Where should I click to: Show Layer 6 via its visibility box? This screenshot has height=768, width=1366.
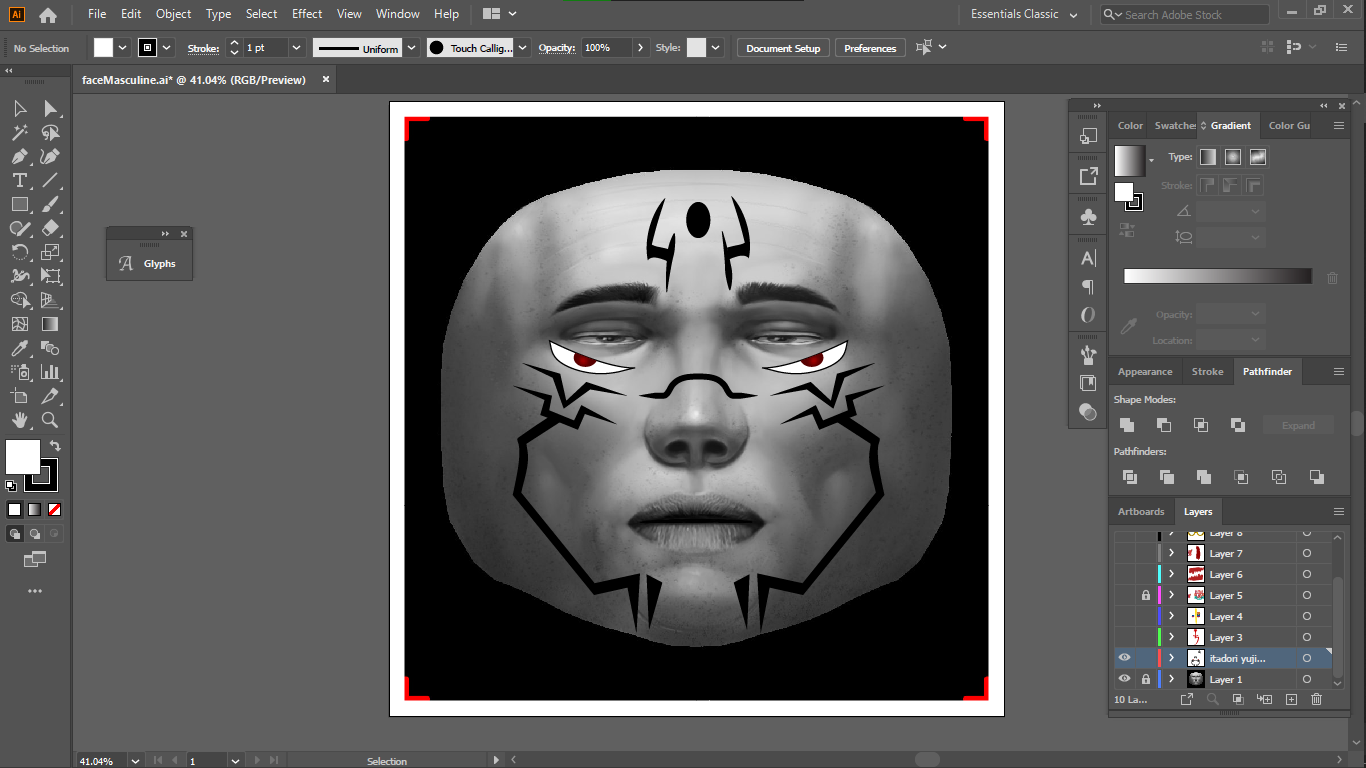(1124, 574)
